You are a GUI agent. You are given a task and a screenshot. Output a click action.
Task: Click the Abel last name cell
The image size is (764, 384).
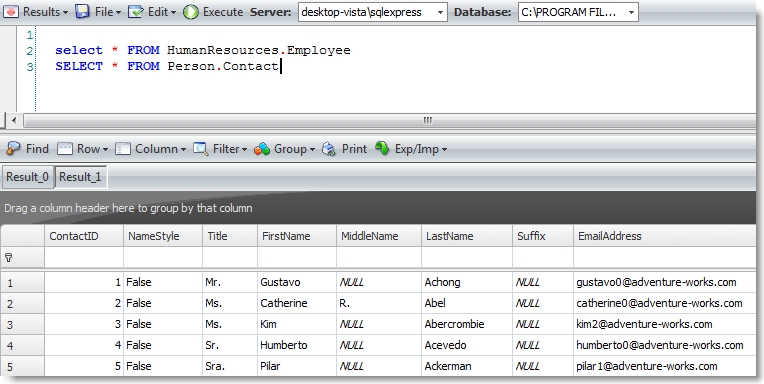[467, 303]
